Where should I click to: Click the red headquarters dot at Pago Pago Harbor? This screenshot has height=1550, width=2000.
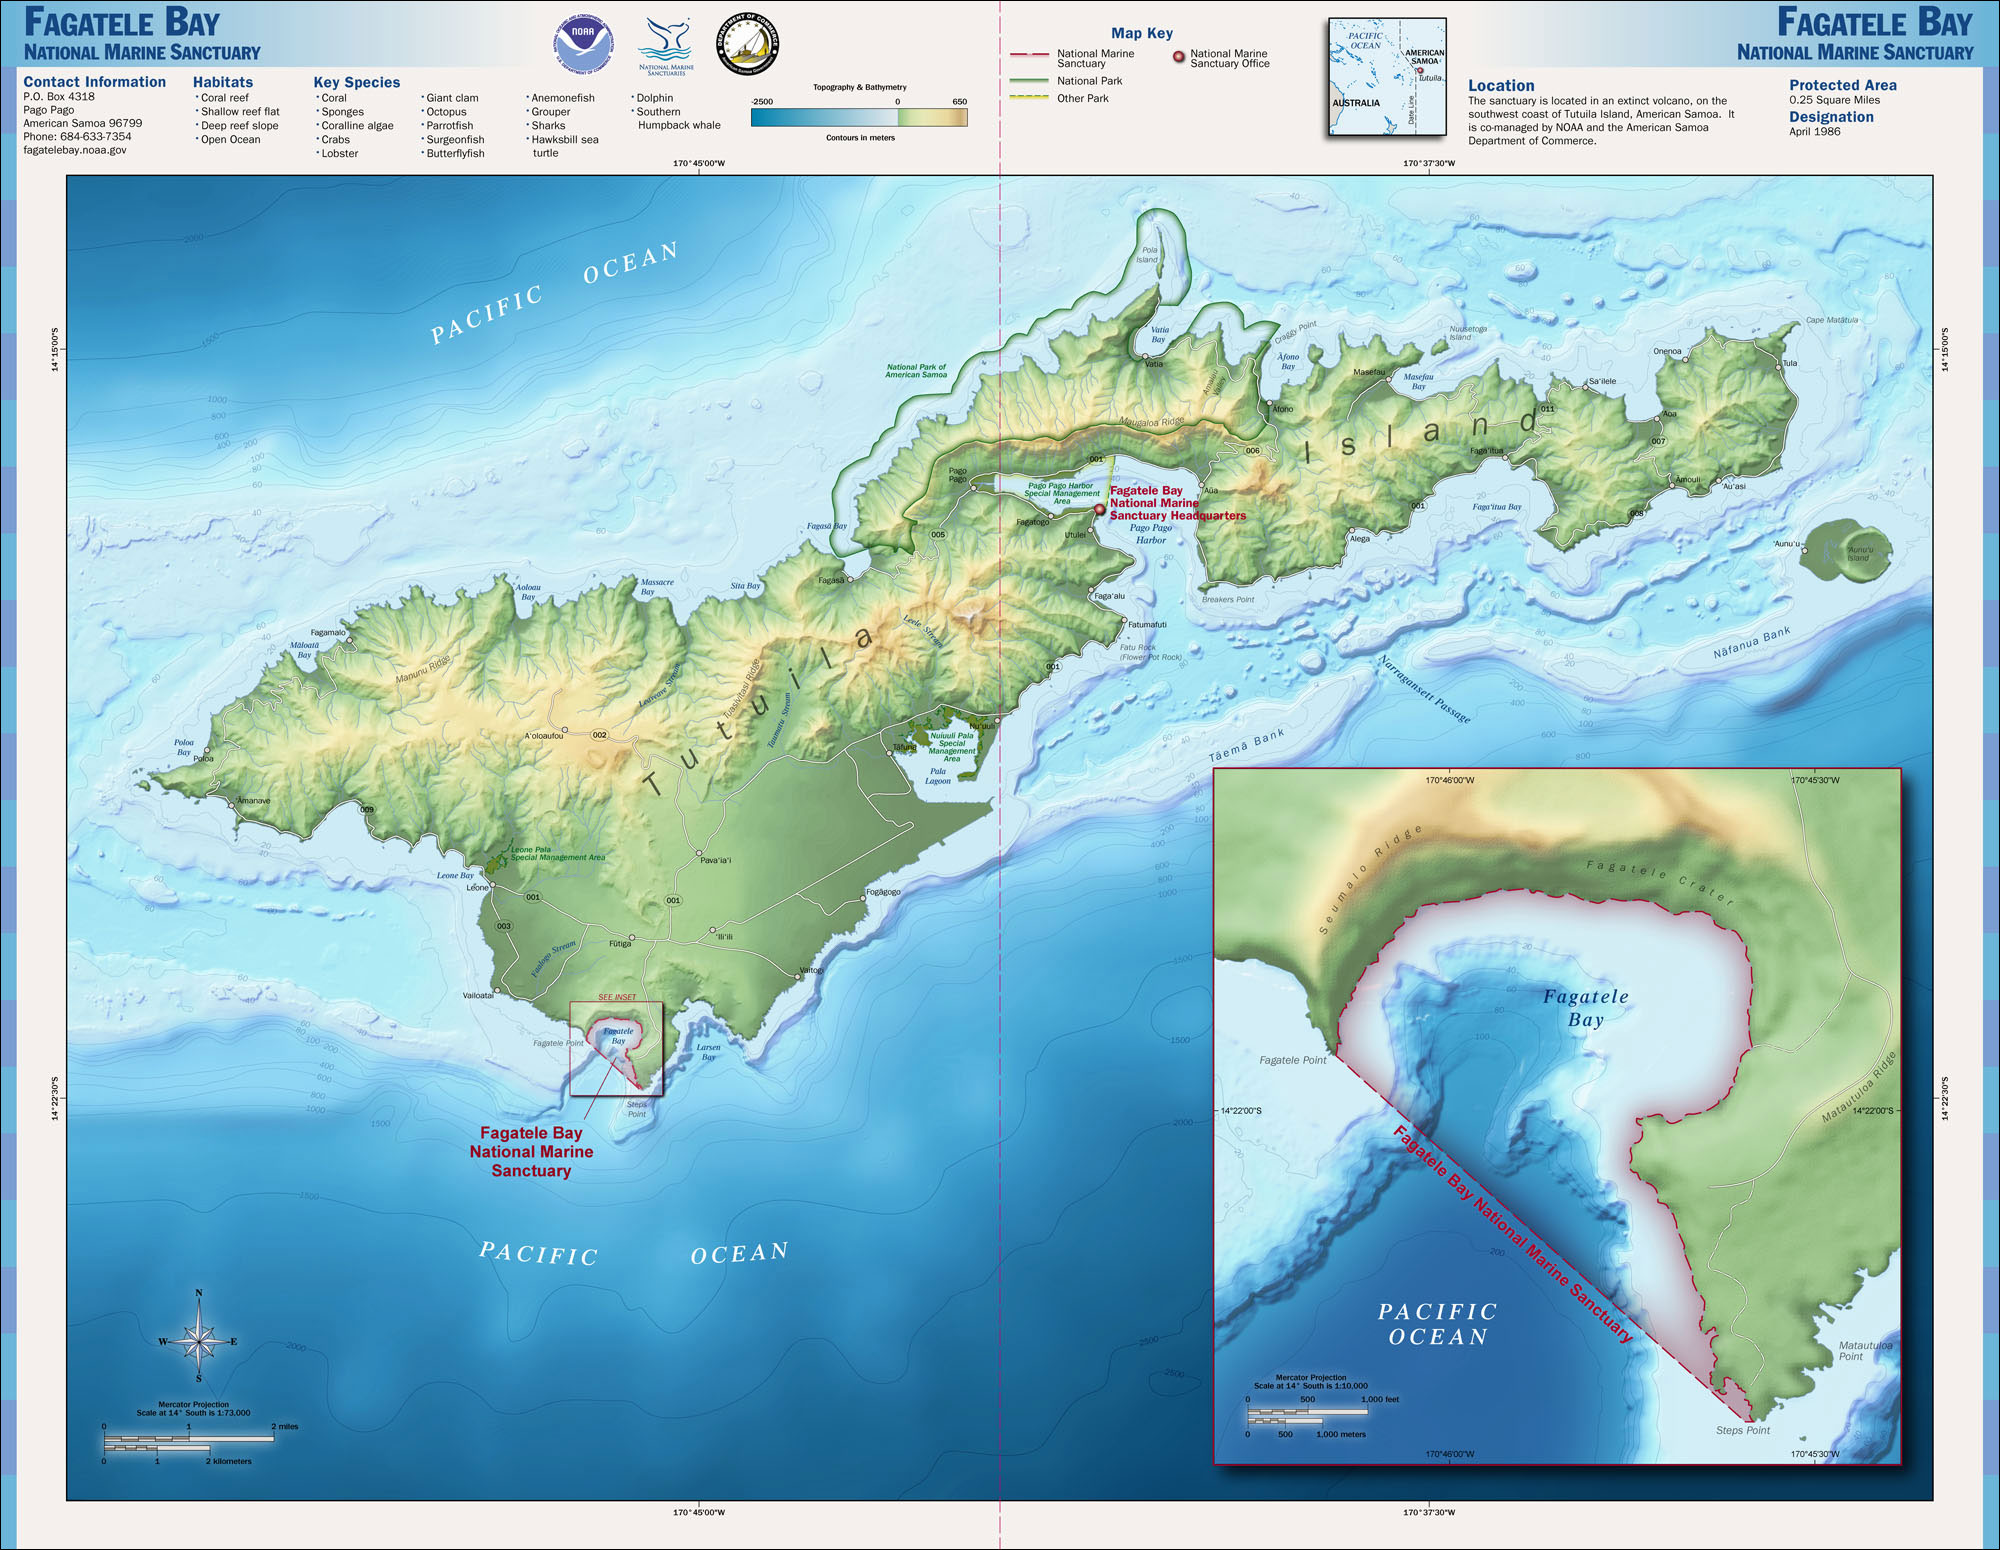[1099, 509]
